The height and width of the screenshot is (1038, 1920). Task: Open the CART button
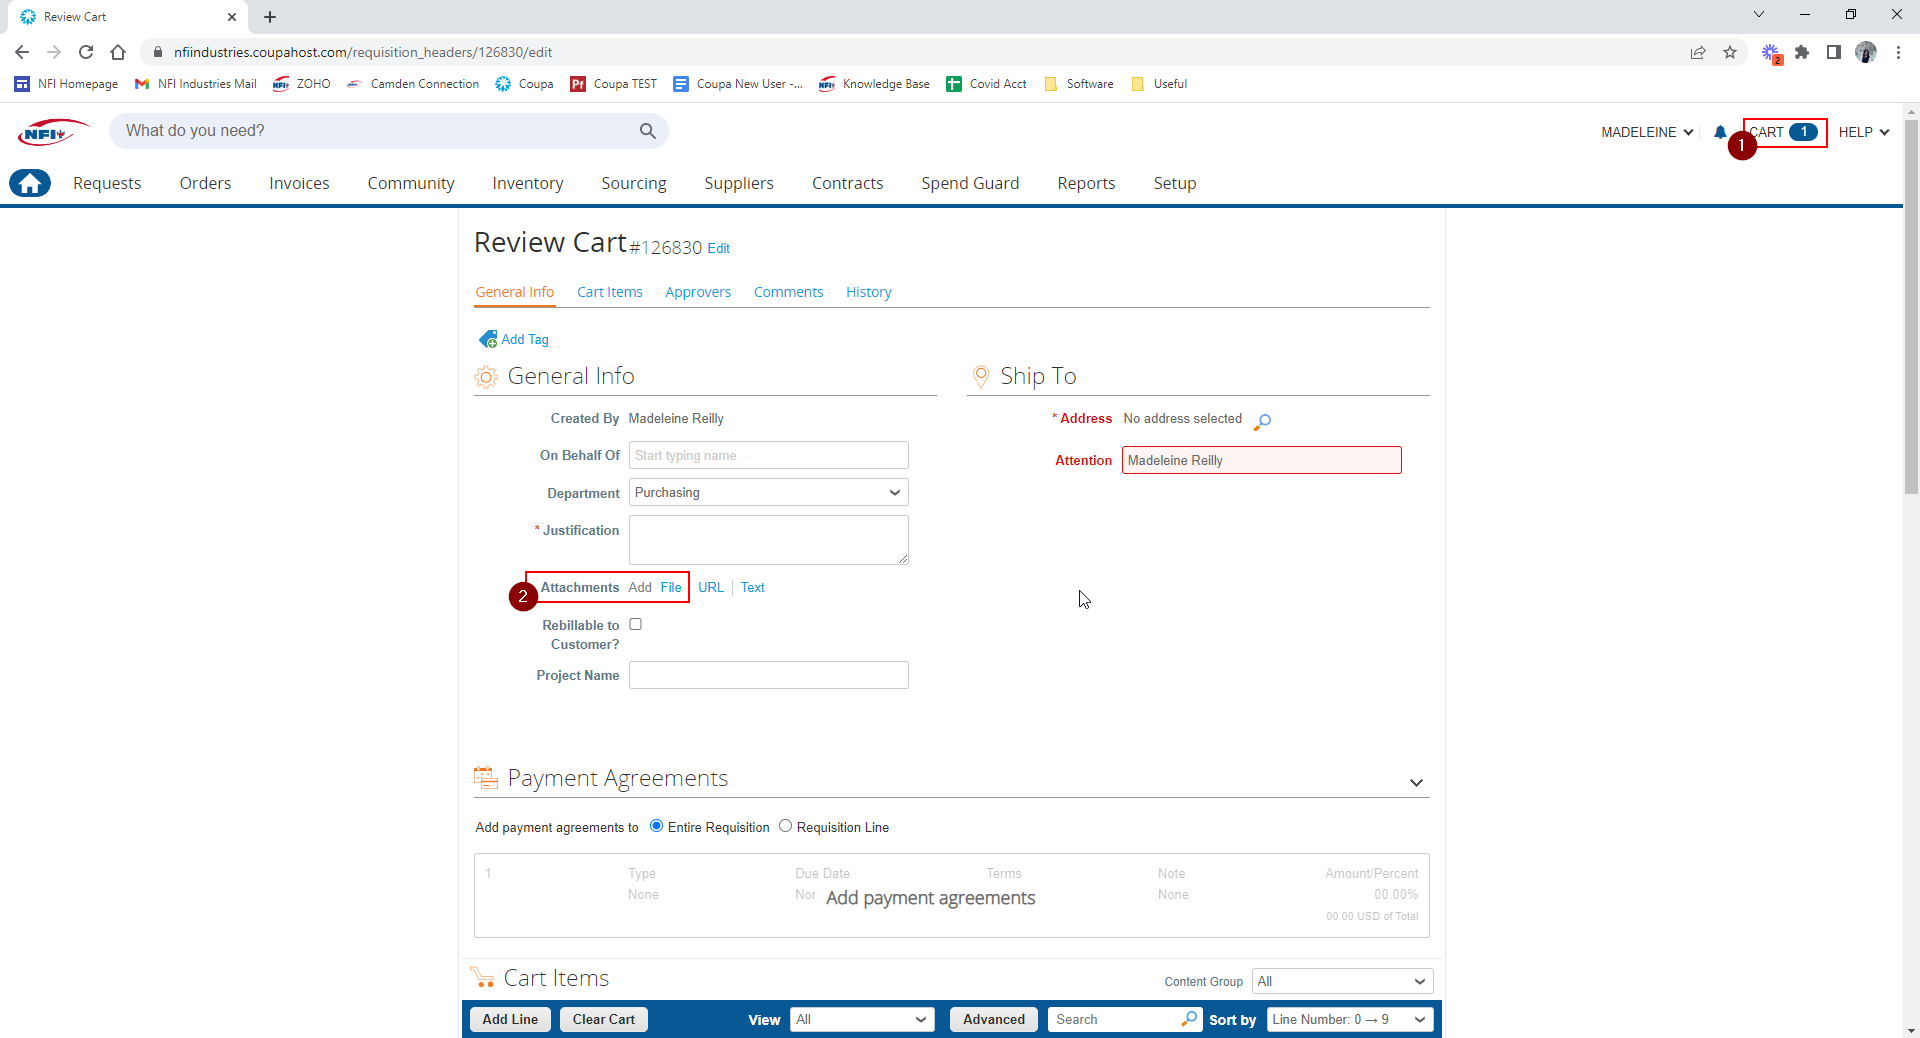(x=1786, y=132)
